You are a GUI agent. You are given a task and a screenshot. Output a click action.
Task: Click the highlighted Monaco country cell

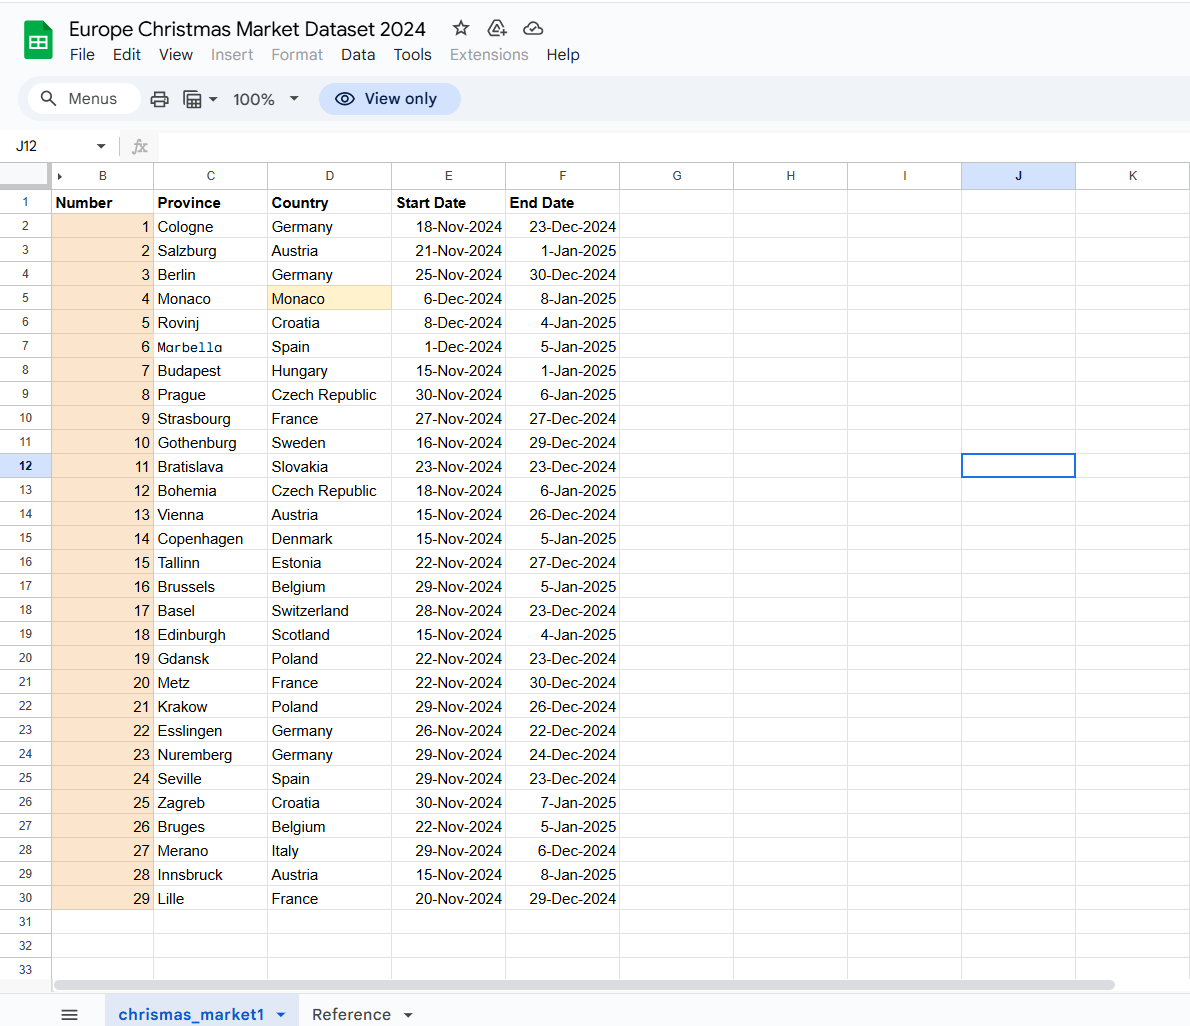point(329,299)
